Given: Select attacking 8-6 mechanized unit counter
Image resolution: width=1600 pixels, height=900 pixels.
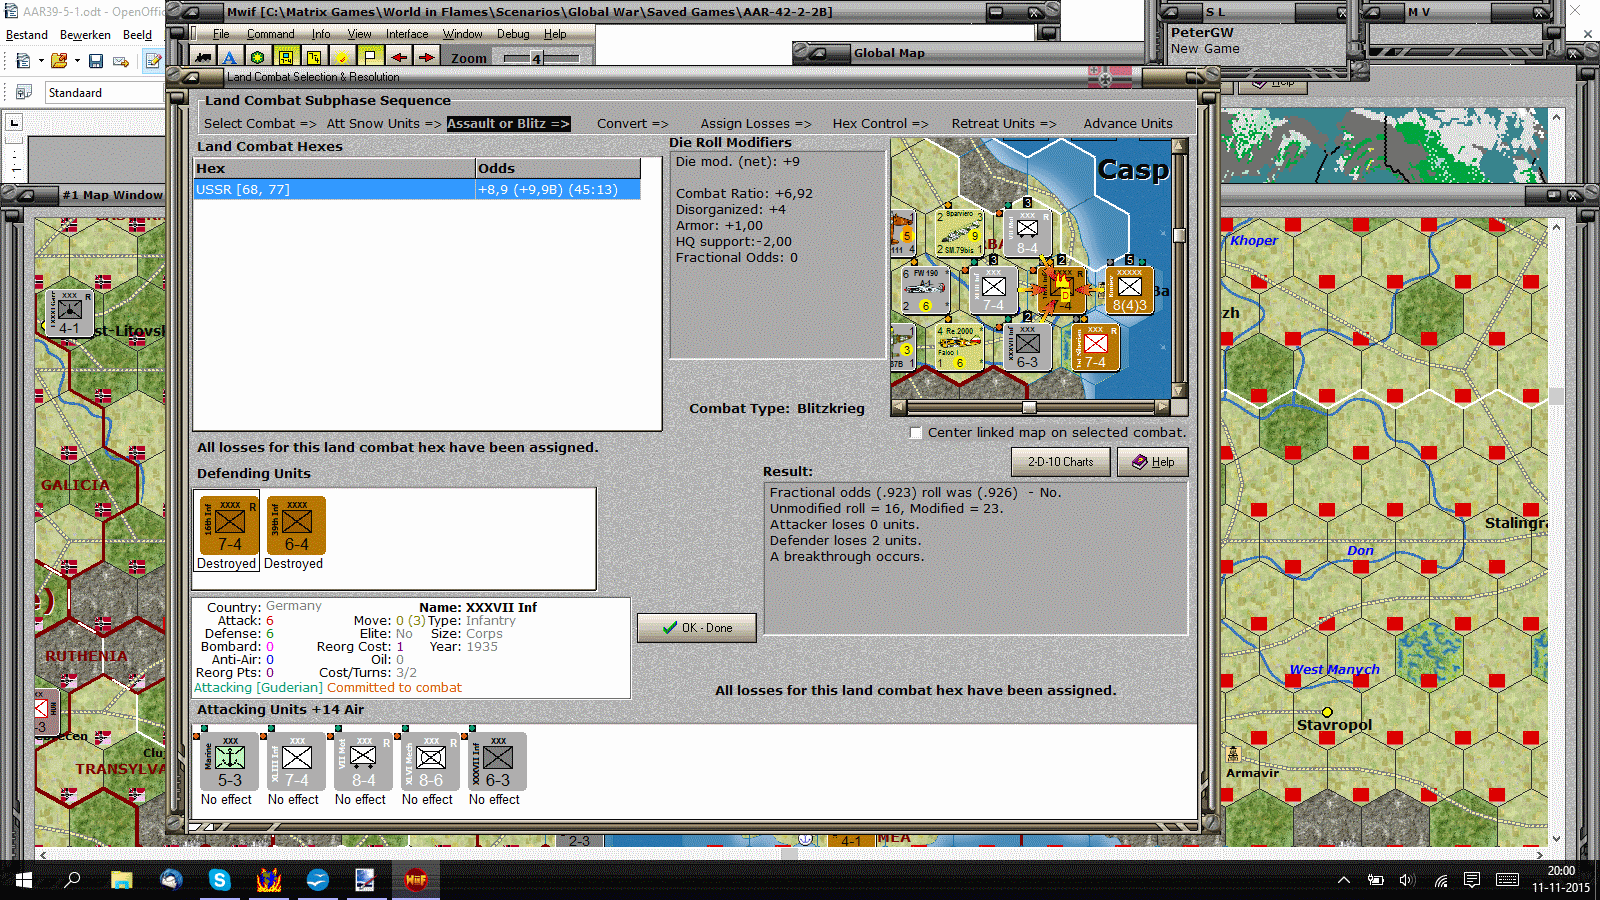Looking at the screenshot, I should coord(431,761).
